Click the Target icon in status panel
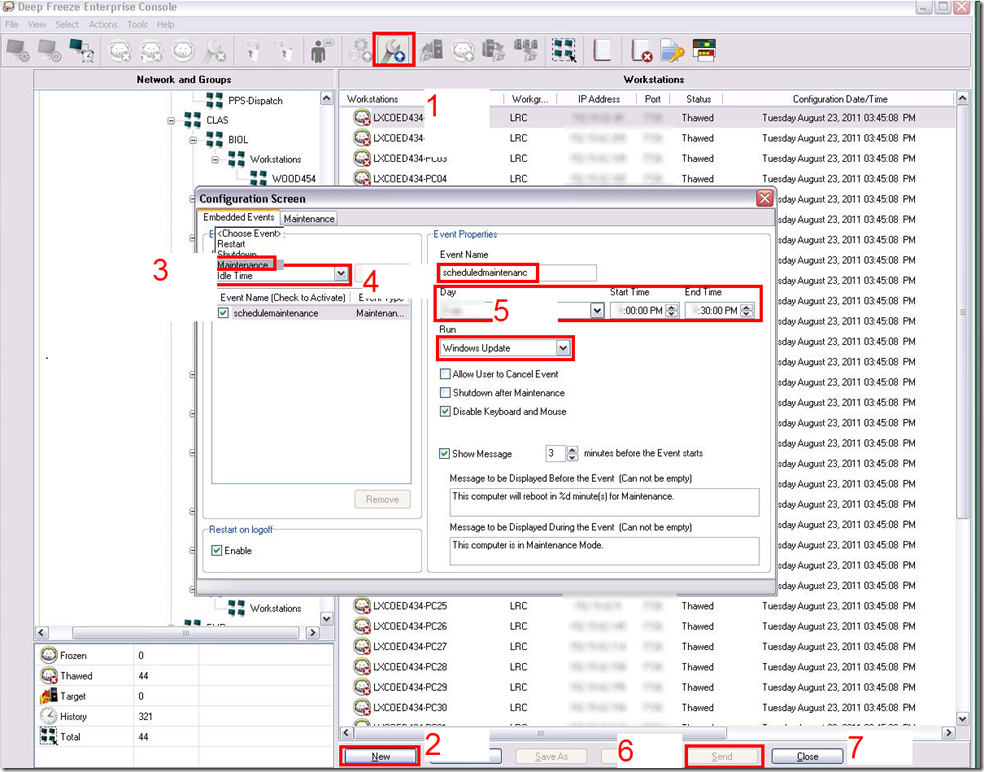 [x=49, y=696]
